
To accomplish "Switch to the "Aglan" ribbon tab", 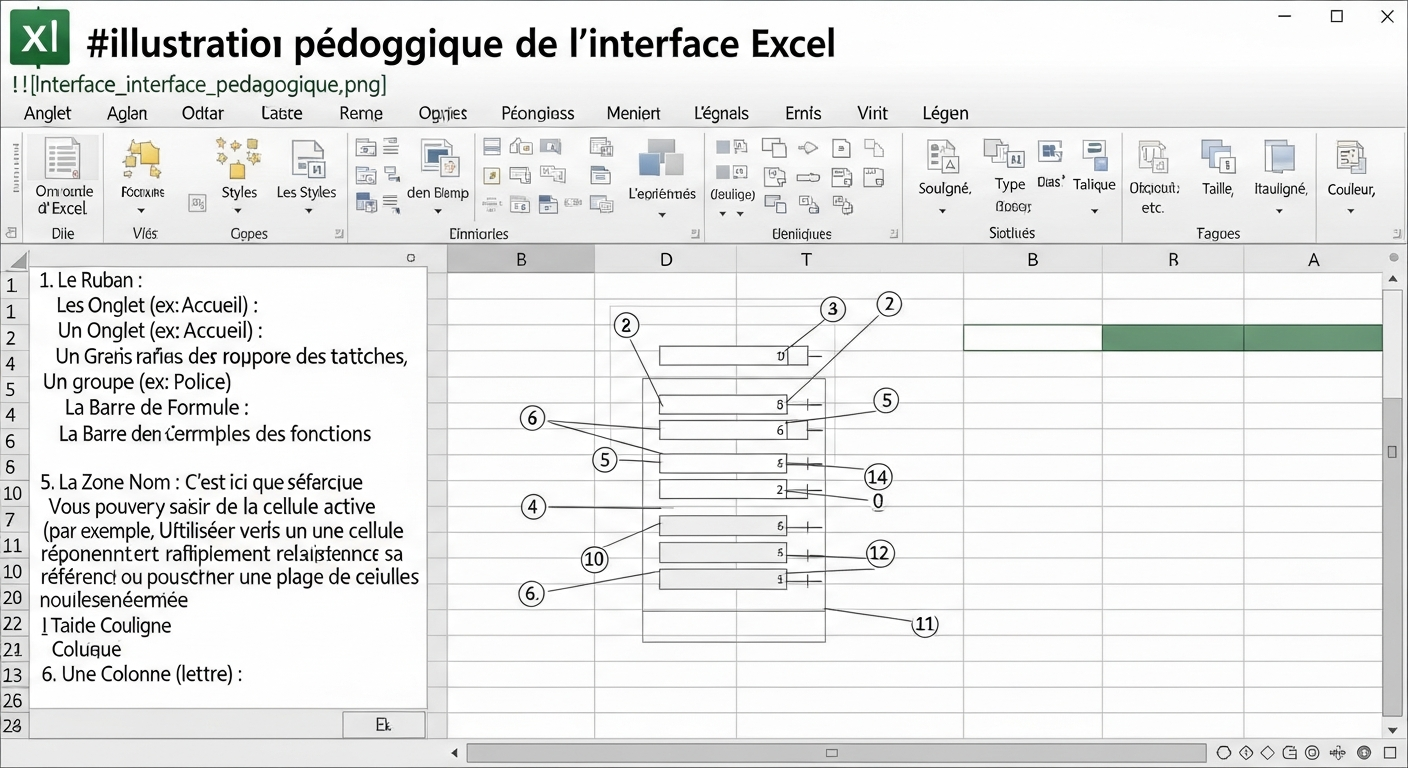I will [x=127, y=113].
